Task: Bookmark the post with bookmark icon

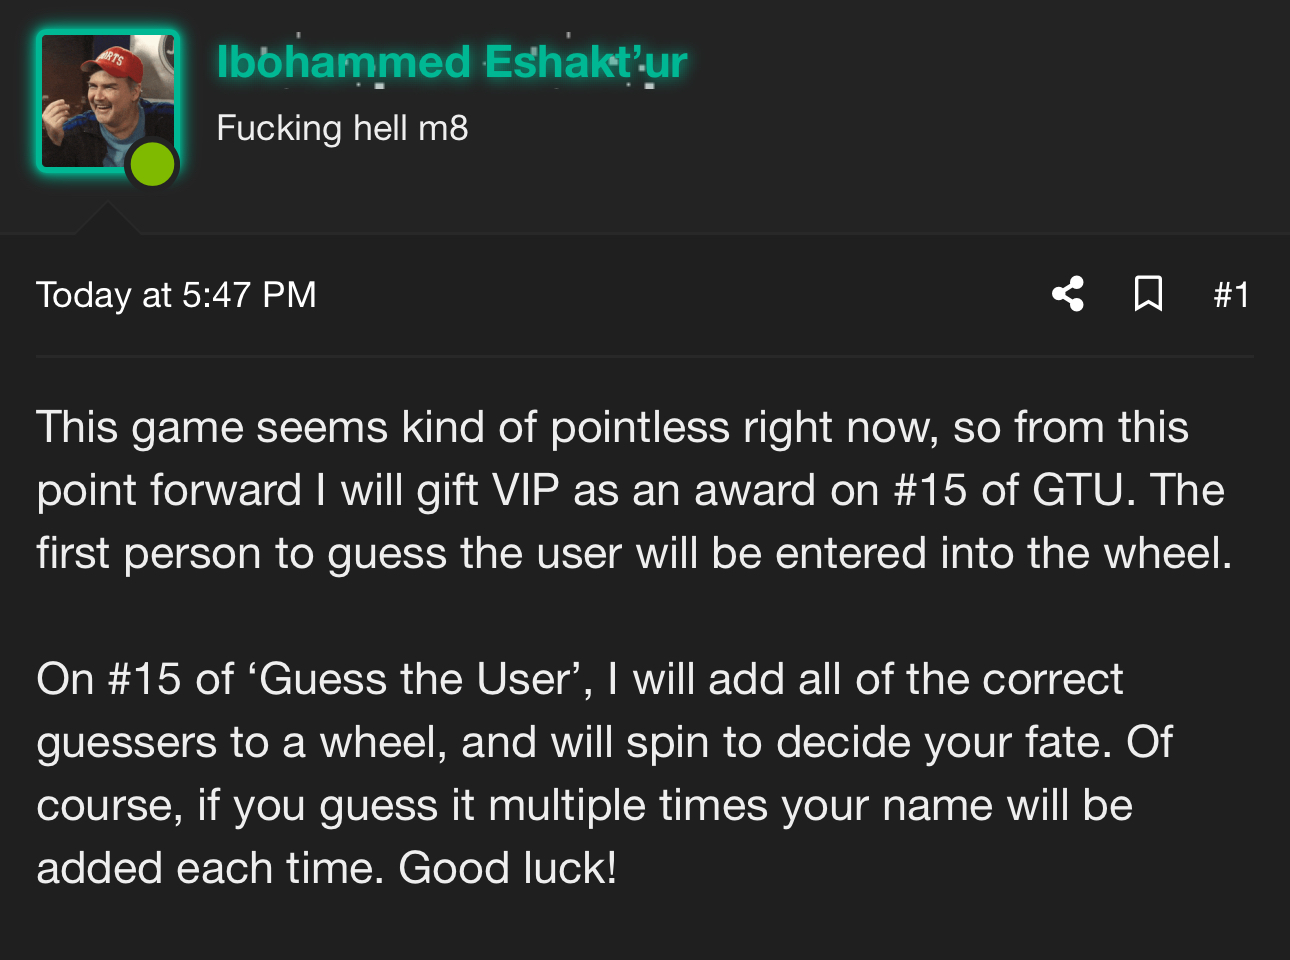Action: [1148, 294]
